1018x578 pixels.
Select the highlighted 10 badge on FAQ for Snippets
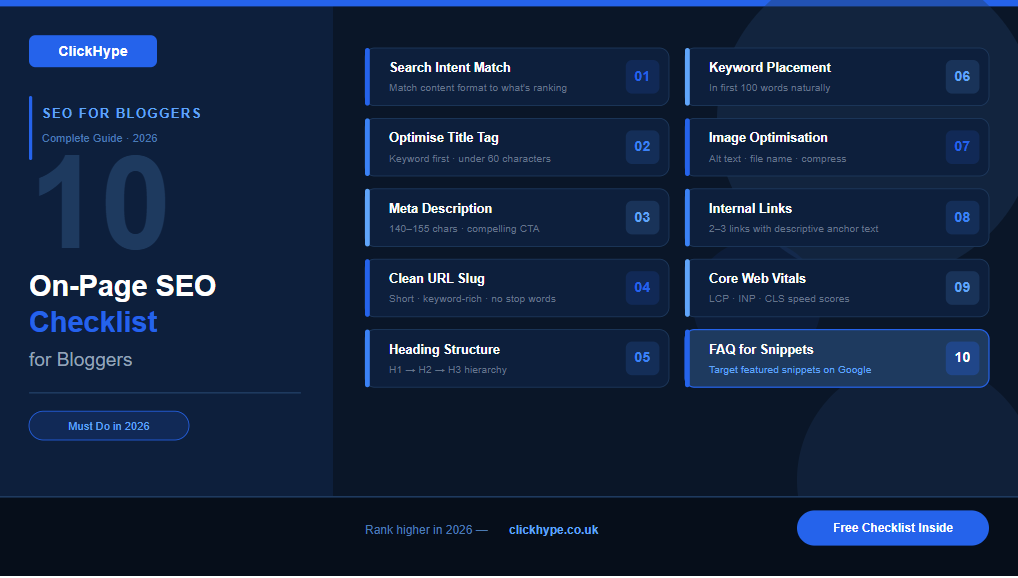tap(961, 357)
